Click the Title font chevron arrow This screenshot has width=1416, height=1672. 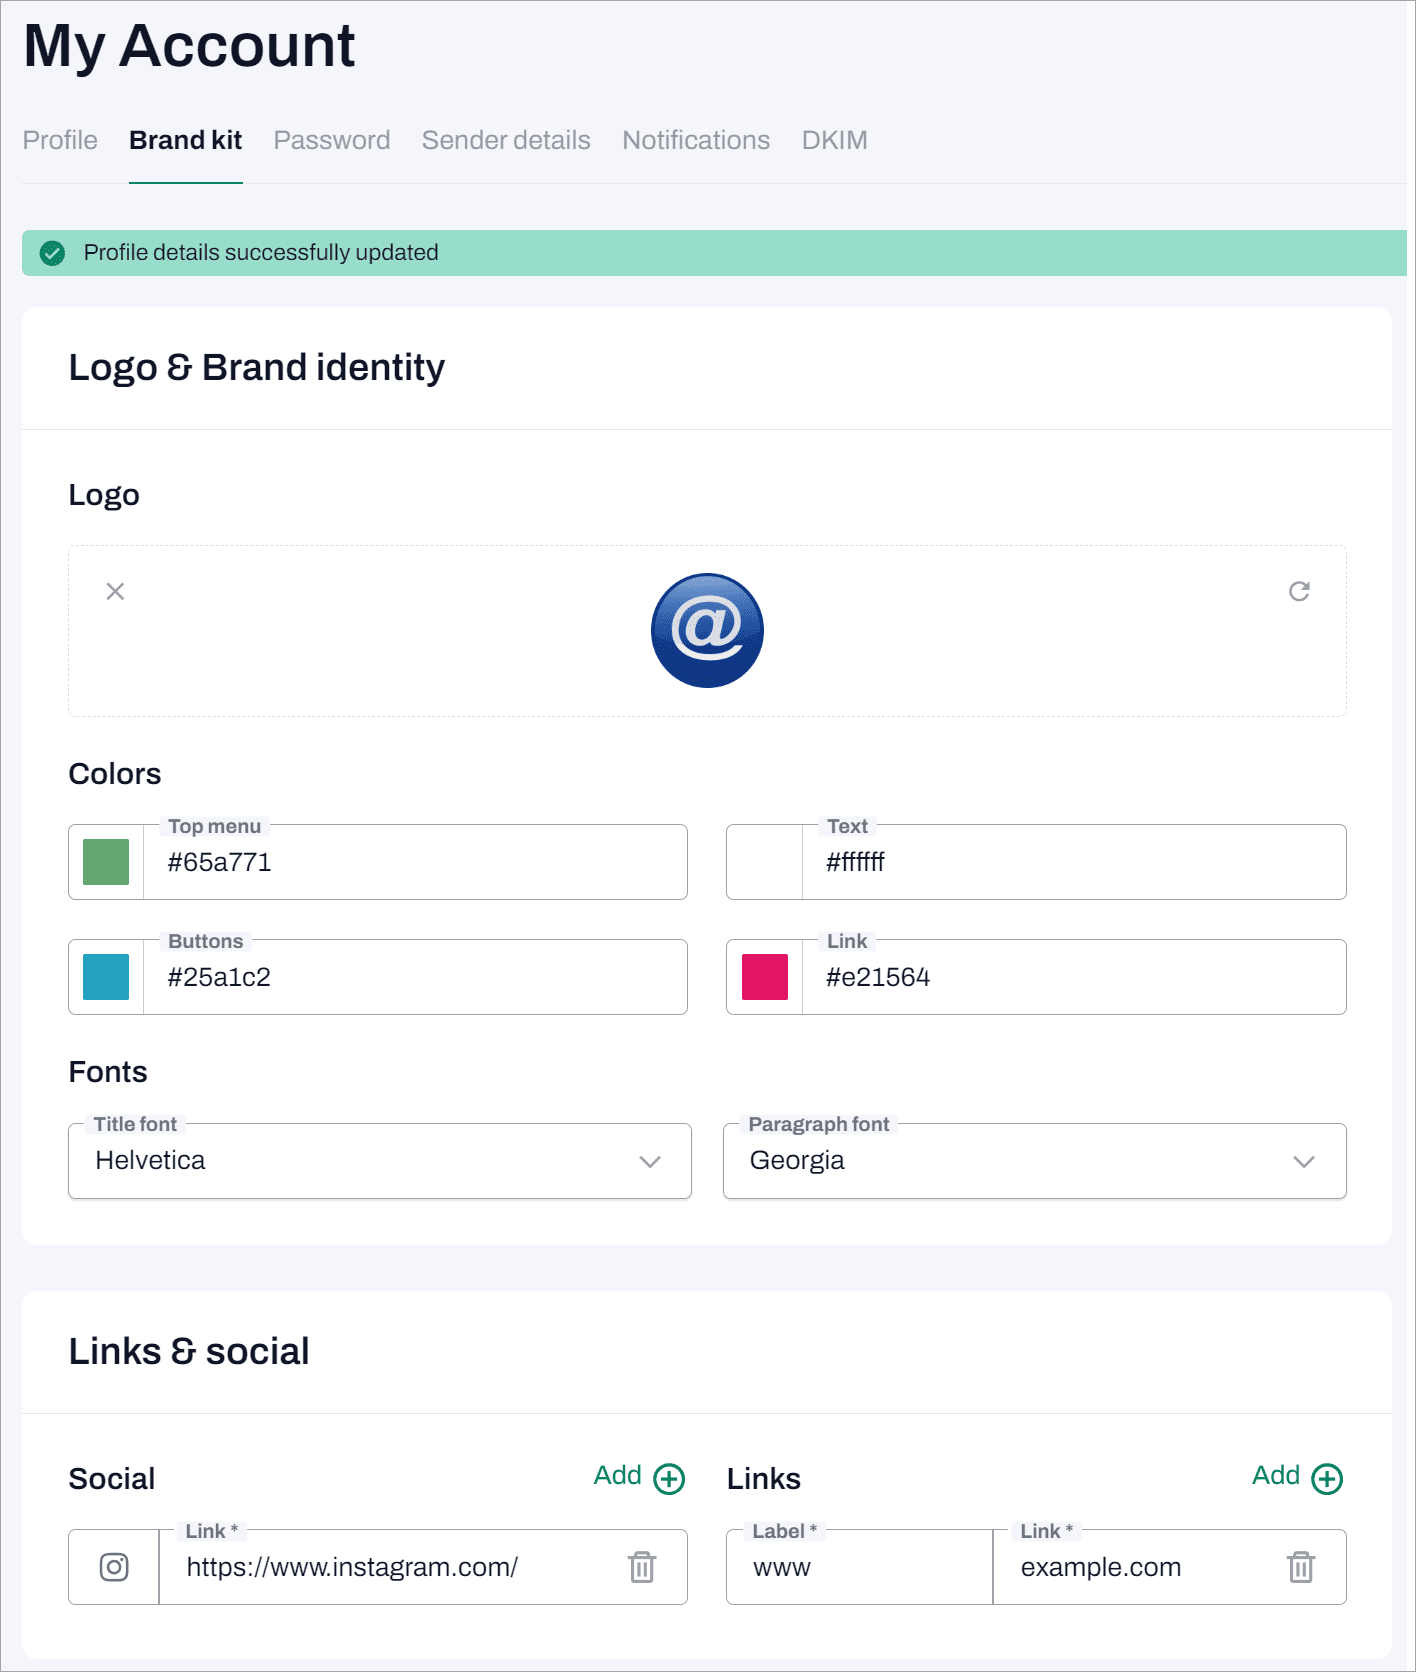click(x=650, y=1161)
